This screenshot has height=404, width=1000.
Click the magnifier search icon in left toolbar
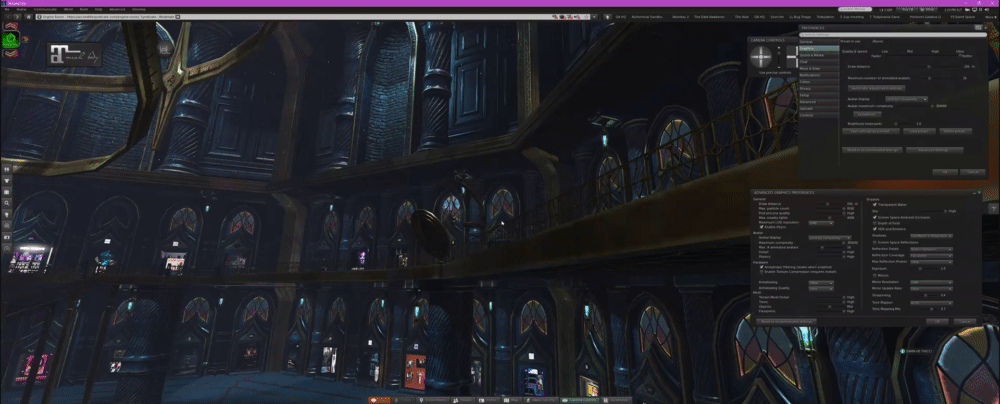pos(6,202)
